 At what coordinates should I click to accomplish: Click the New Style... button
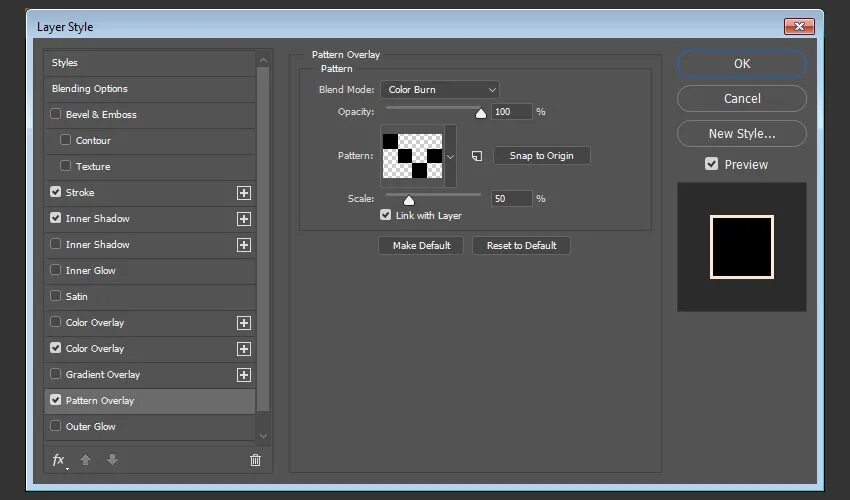[742, 133]
